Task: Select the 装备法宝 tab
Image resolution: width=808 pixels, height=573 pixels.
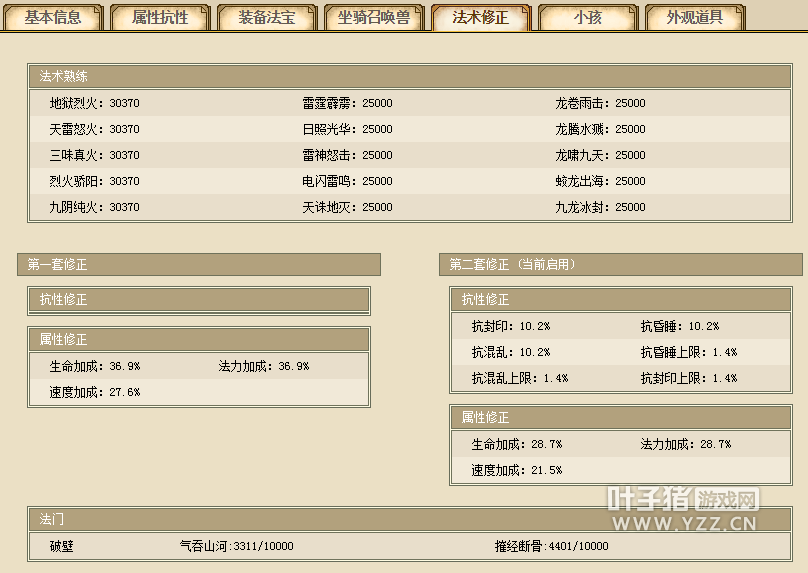Action: [267, 17]
